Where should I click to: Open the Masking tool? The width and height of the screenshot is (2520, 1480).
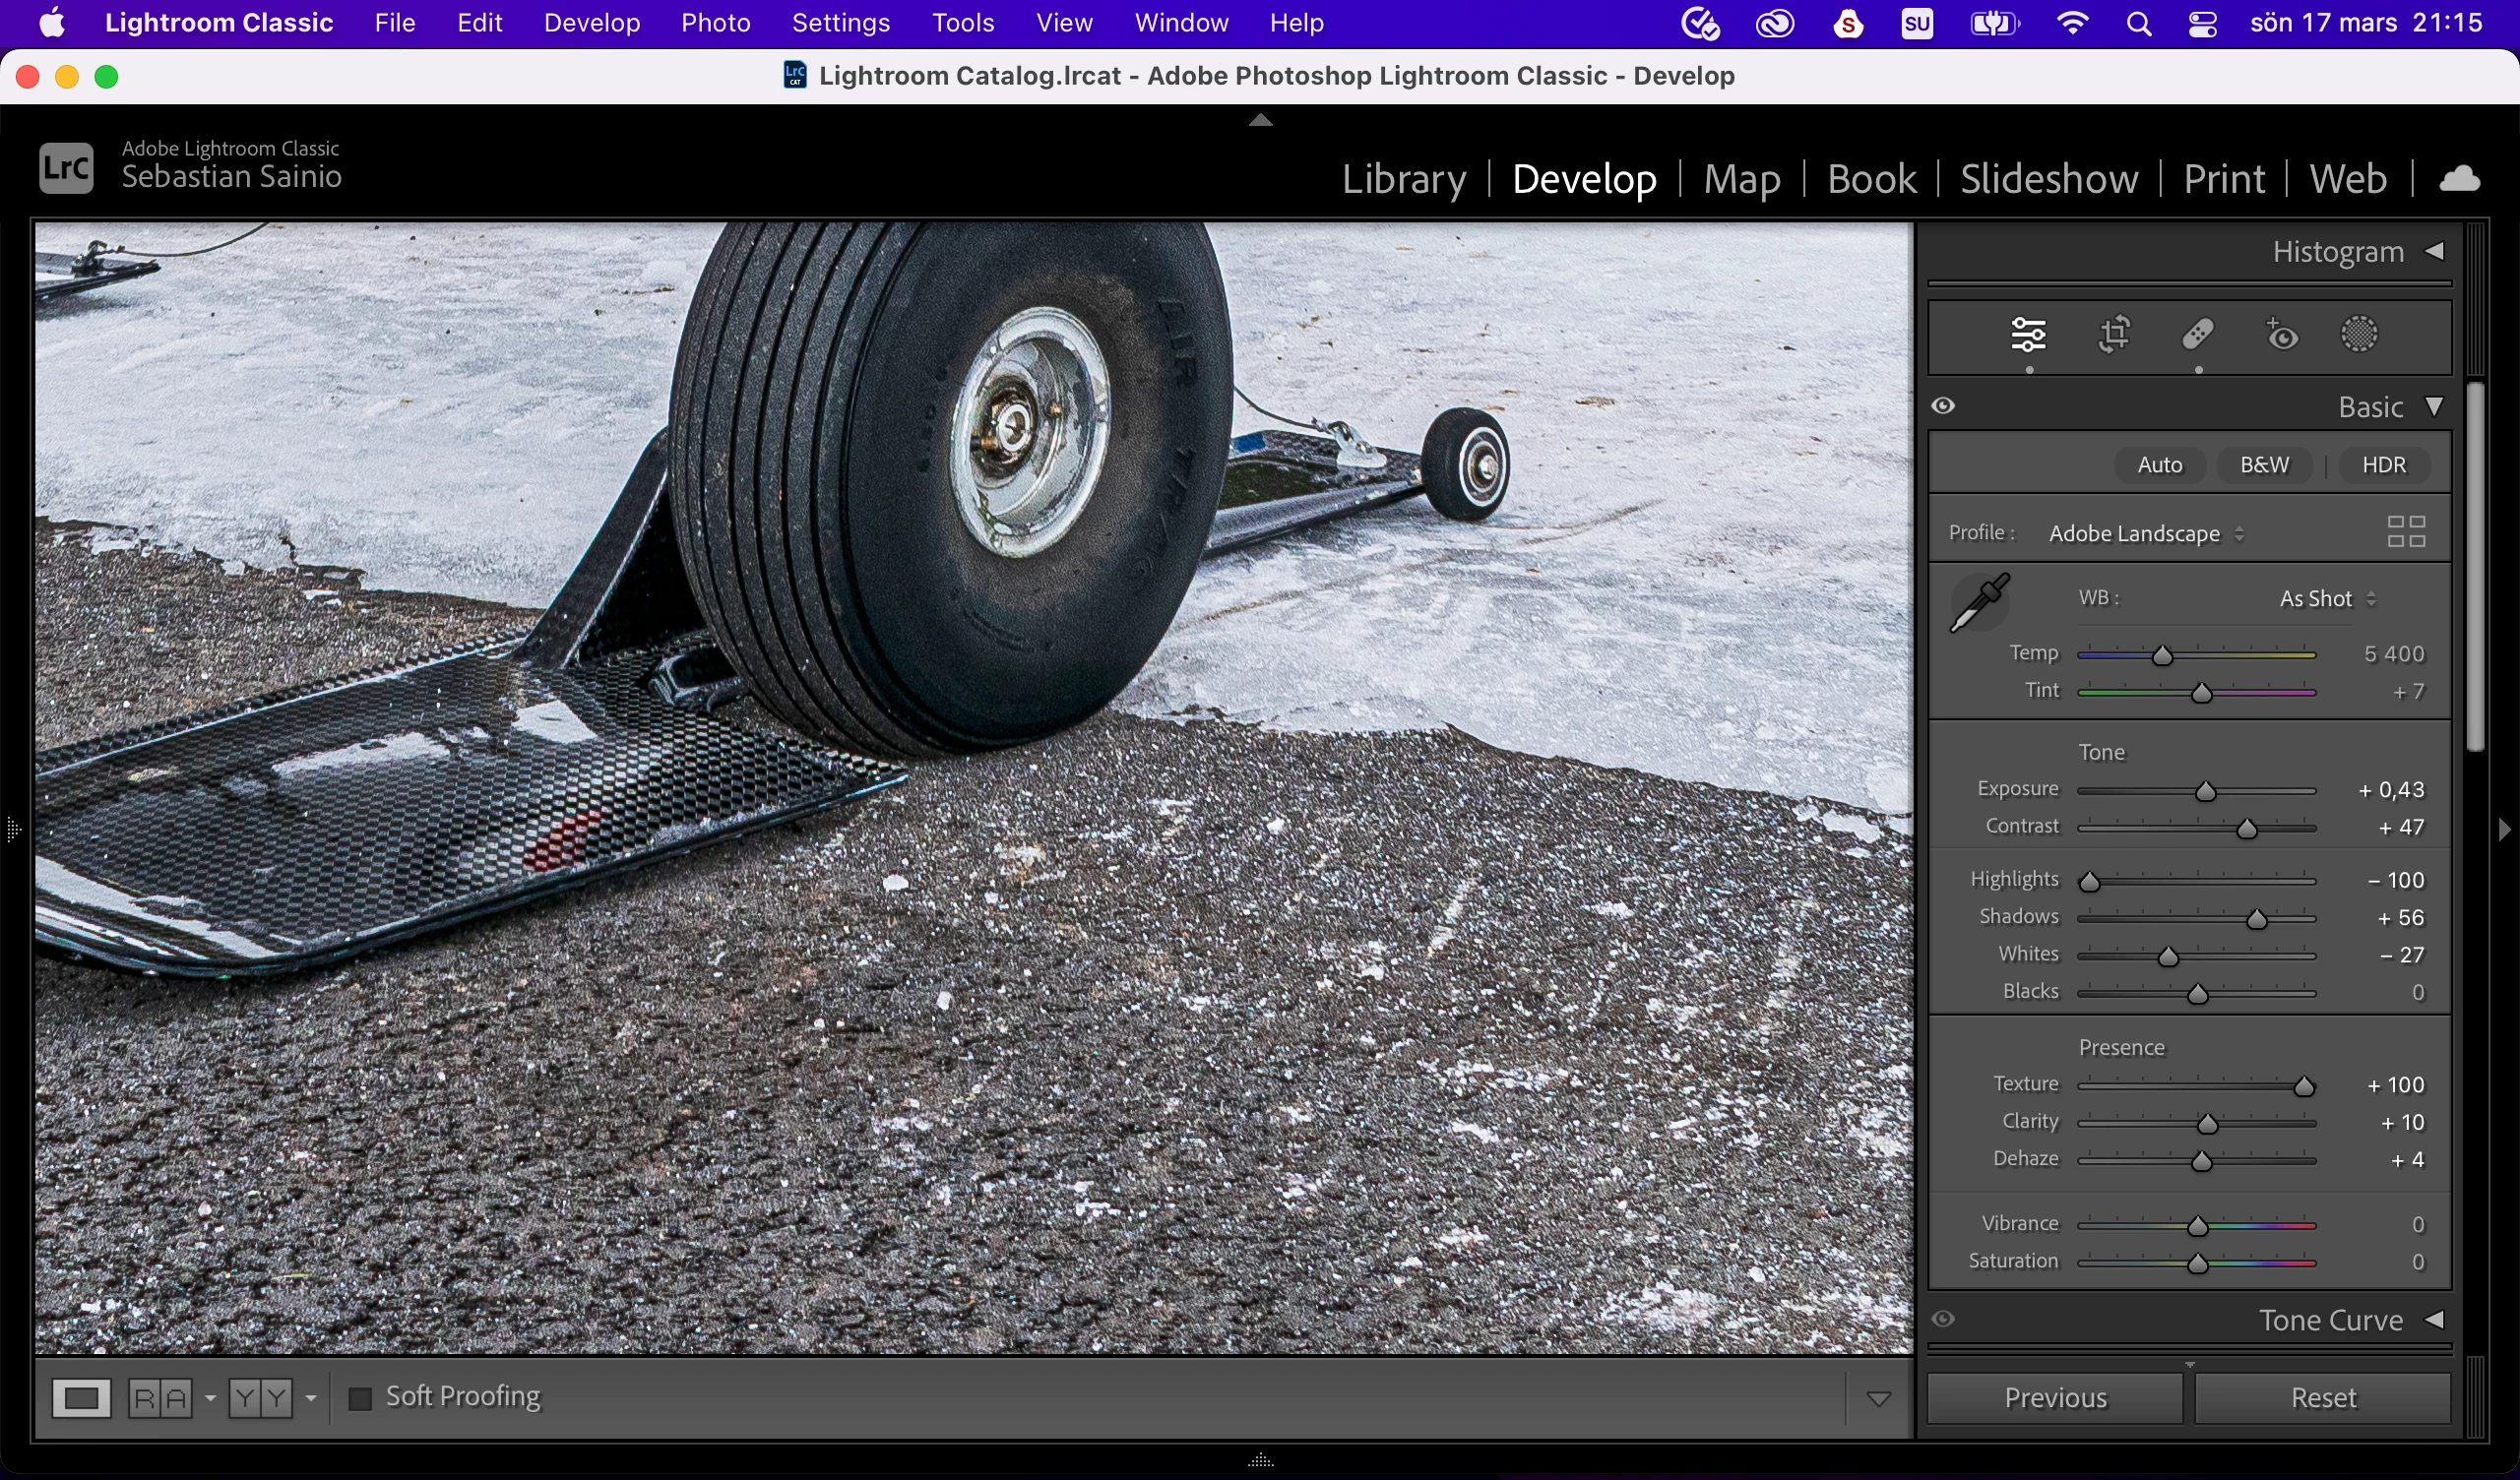(2359, 335)
